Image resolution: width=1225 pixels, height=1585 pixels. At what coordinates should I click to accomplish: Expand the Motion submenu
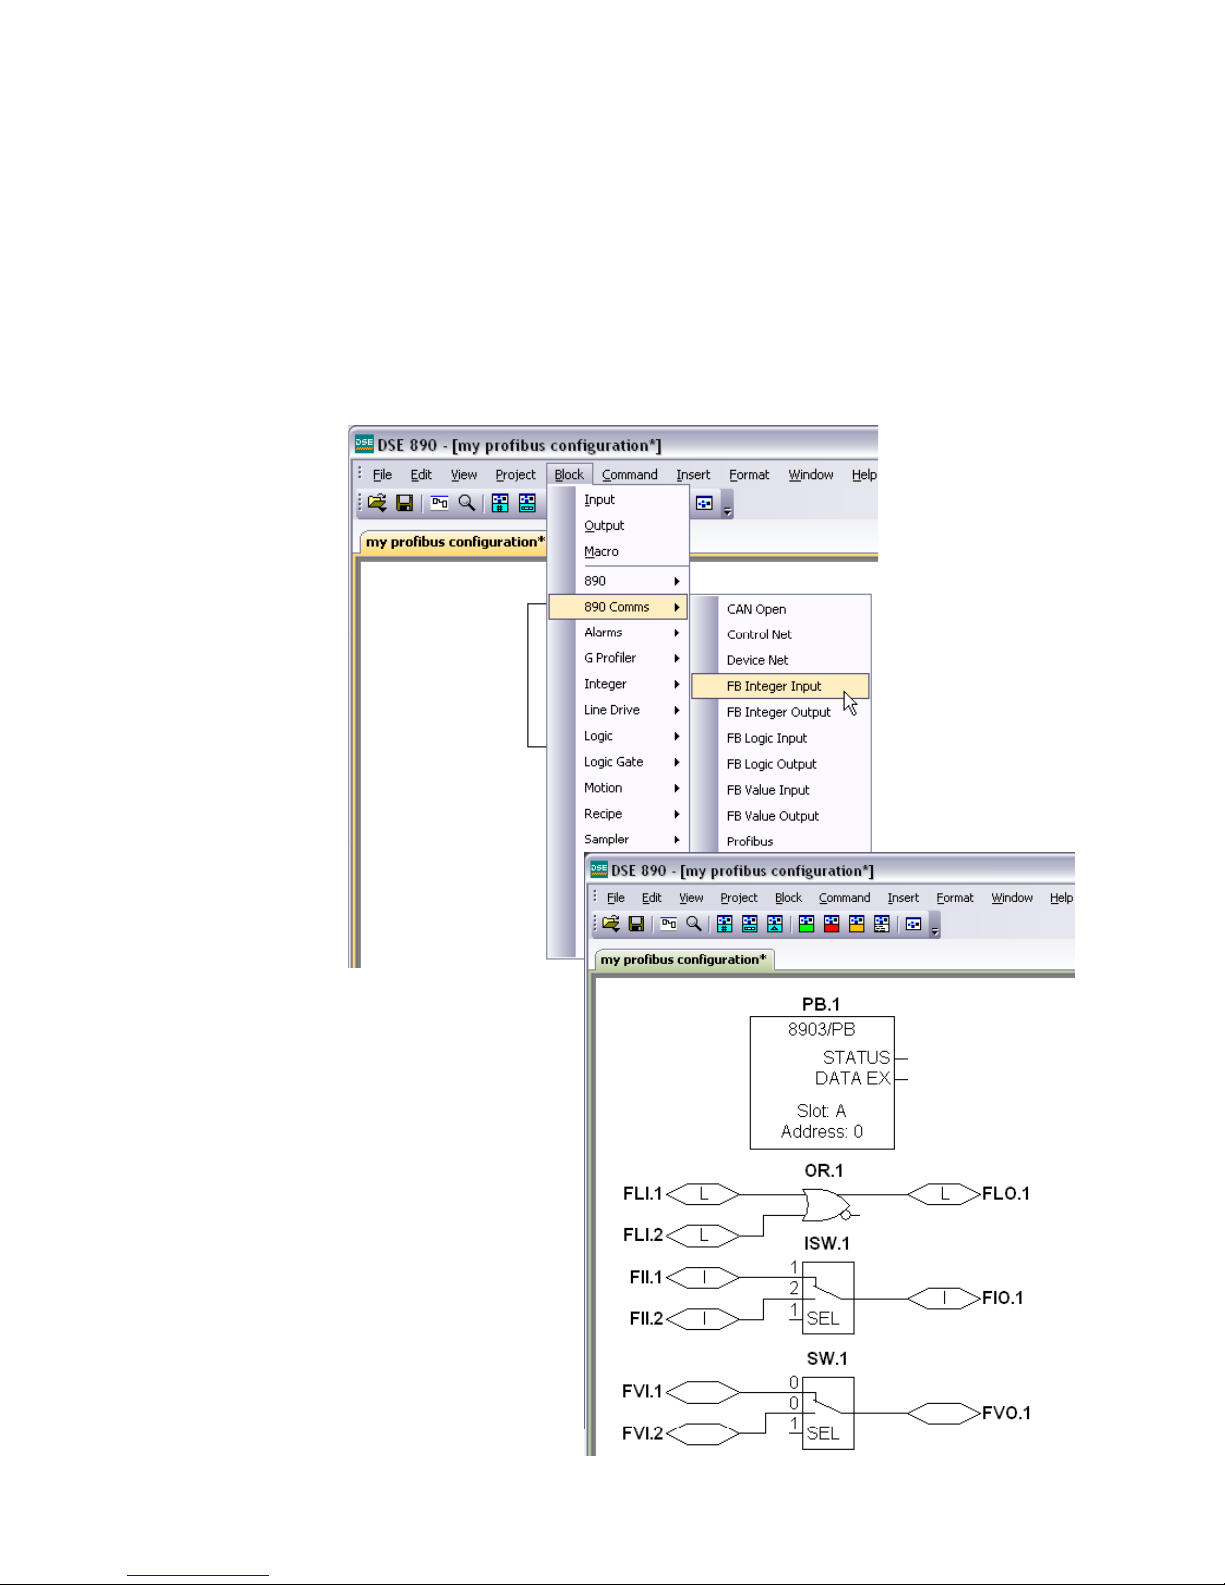coord(619,788)
